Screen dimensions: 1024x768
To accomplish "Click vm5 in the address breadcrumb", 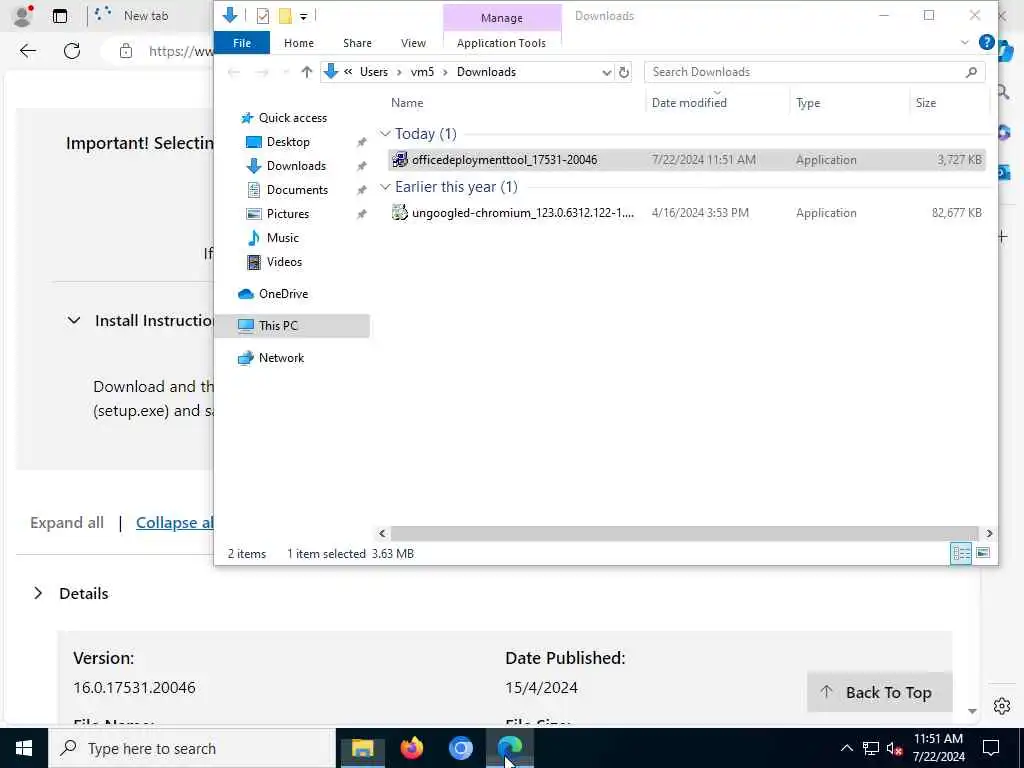I will point(422,72).
